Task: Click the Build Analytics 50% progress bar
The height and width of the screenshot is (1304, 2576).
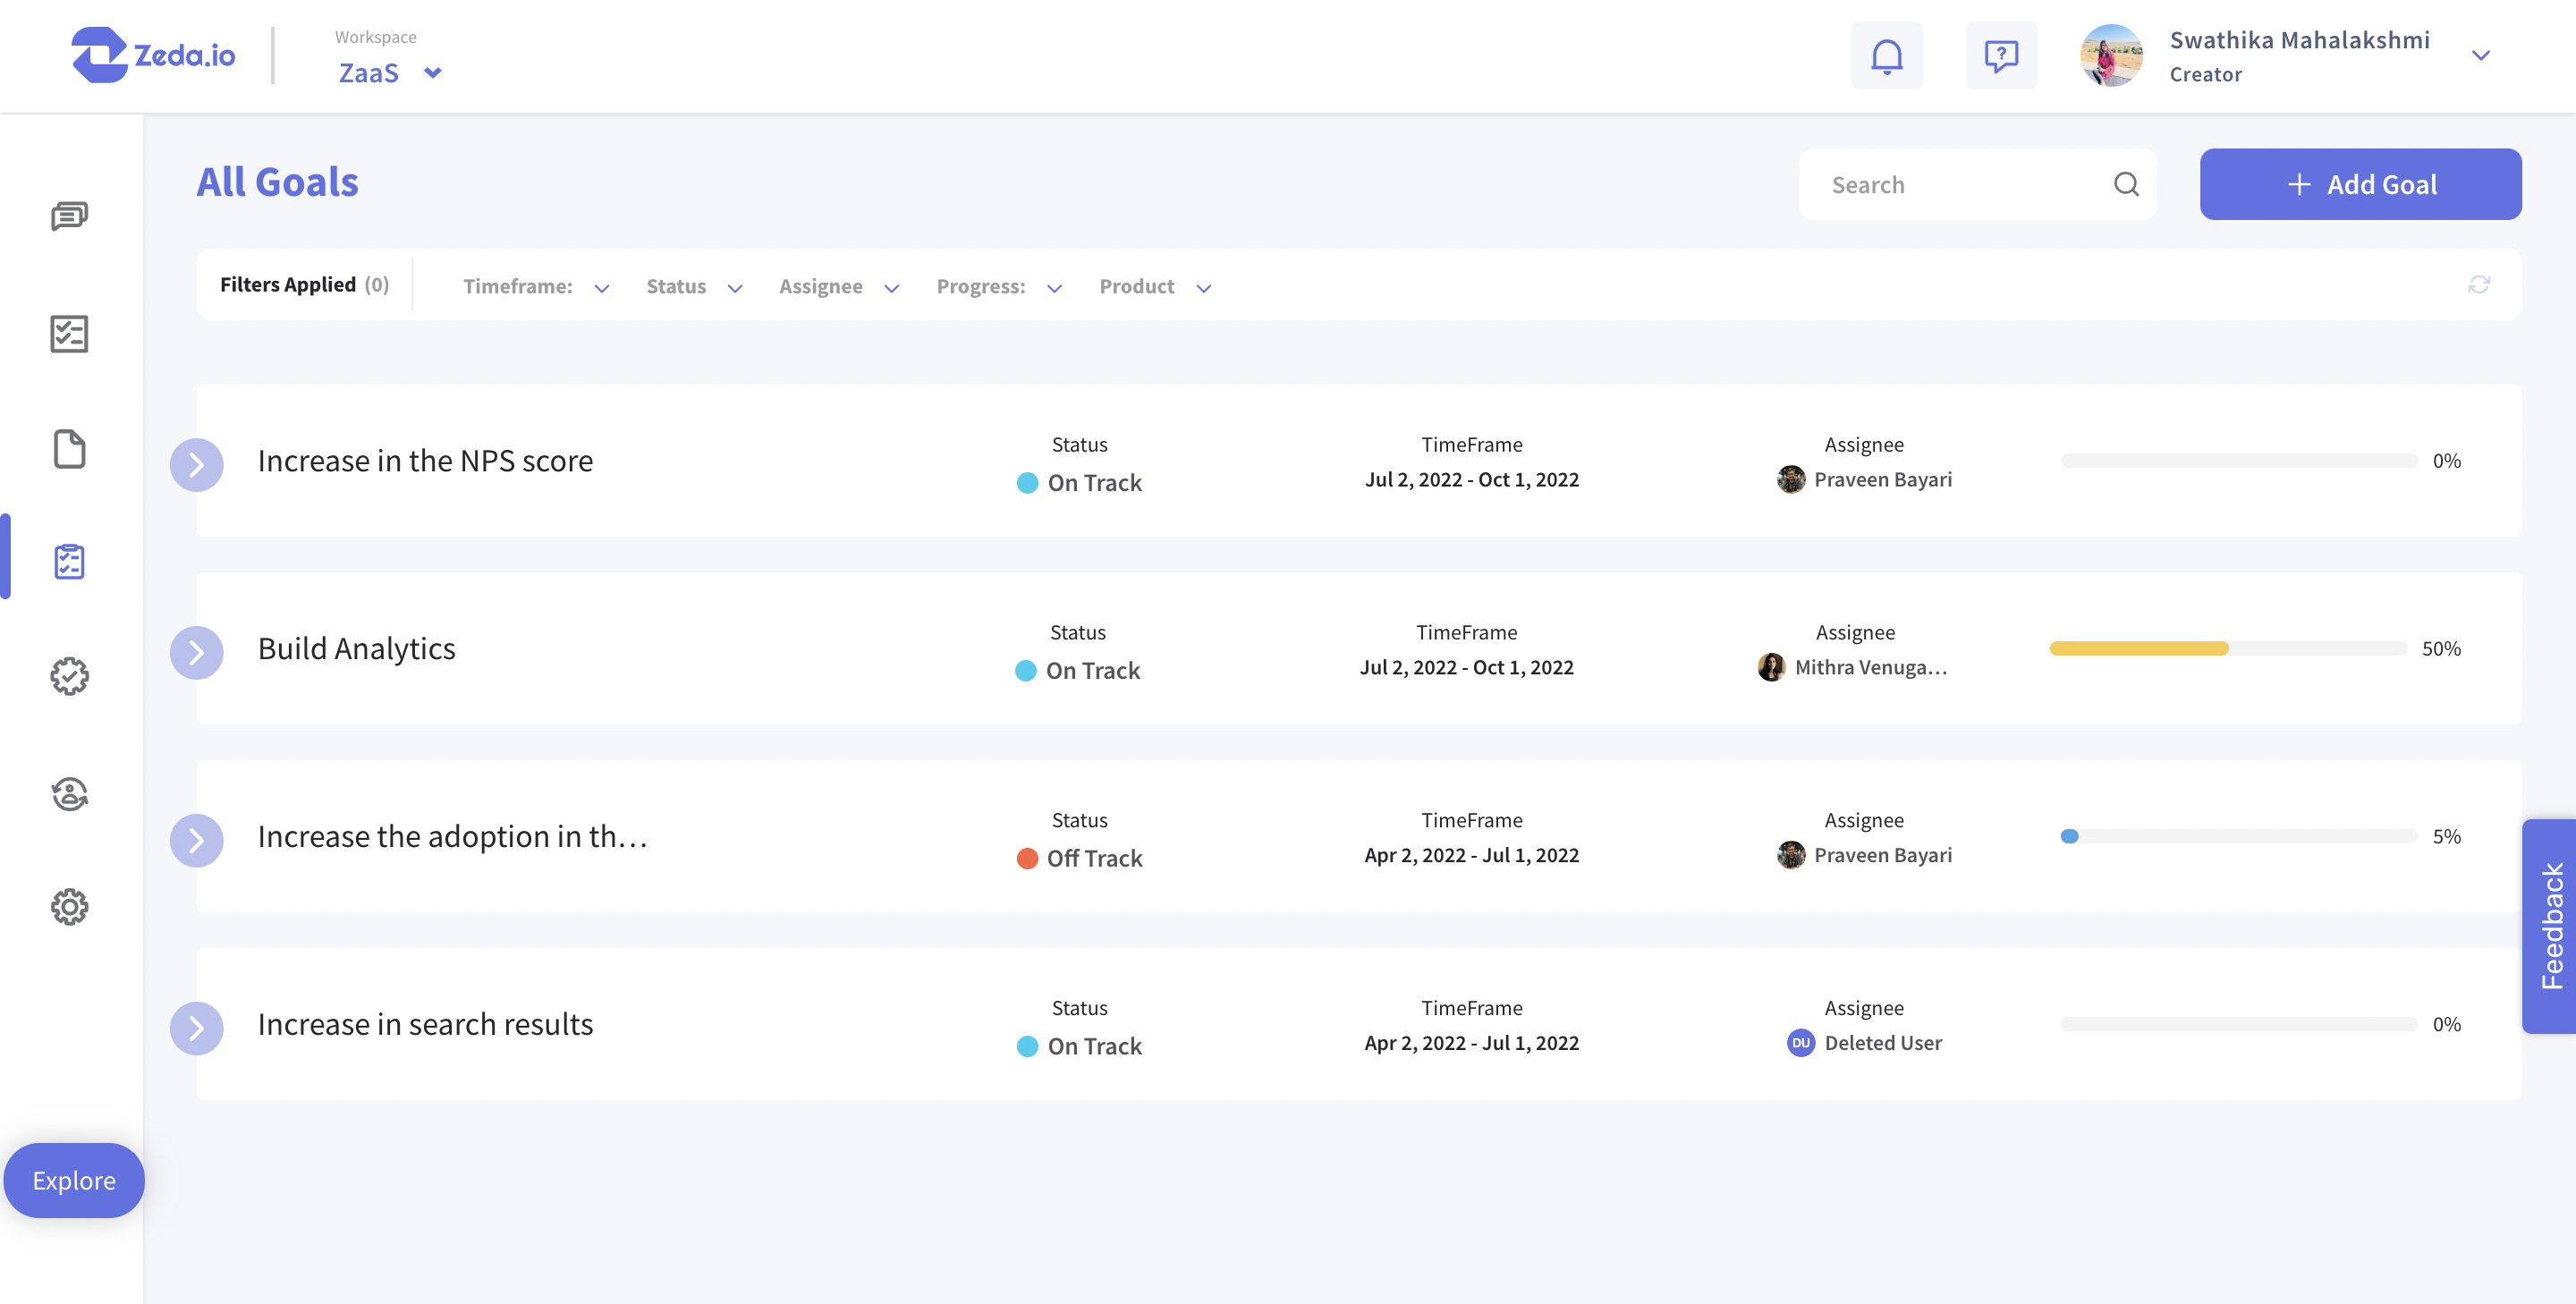Action: [x=2227, y=648]
